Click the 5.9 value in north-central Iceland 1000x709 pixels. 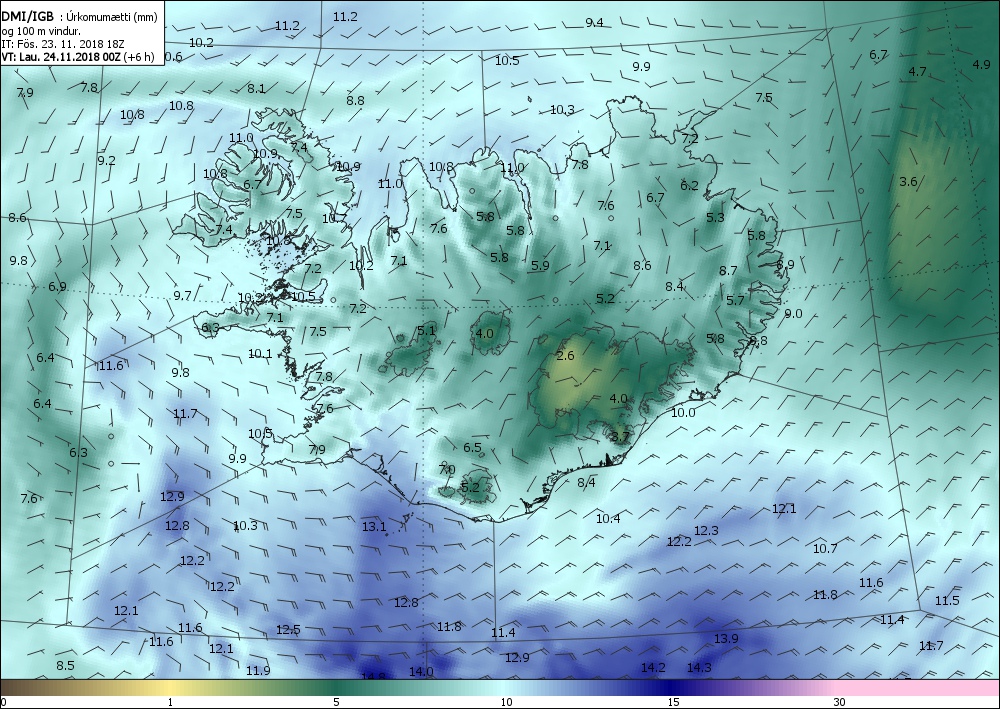(x=540, y=266)
